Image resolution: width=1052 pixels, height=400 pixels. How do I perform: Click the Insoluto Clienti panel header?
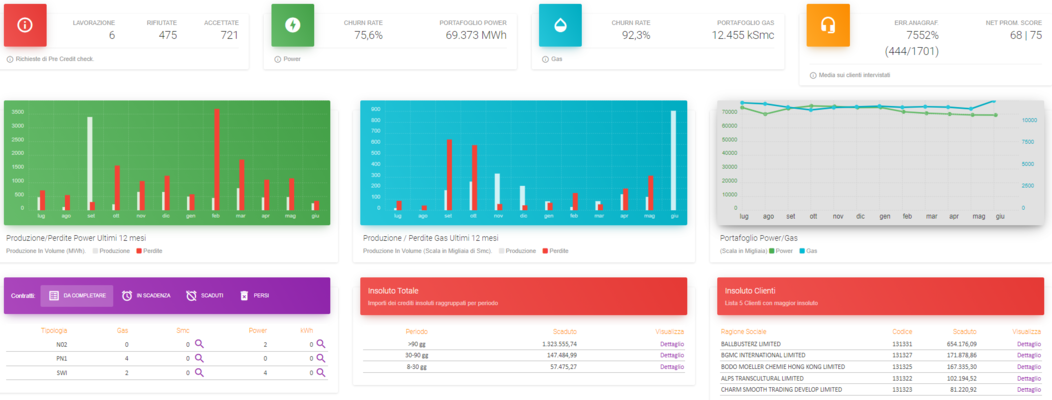click(x=880, y=296)
